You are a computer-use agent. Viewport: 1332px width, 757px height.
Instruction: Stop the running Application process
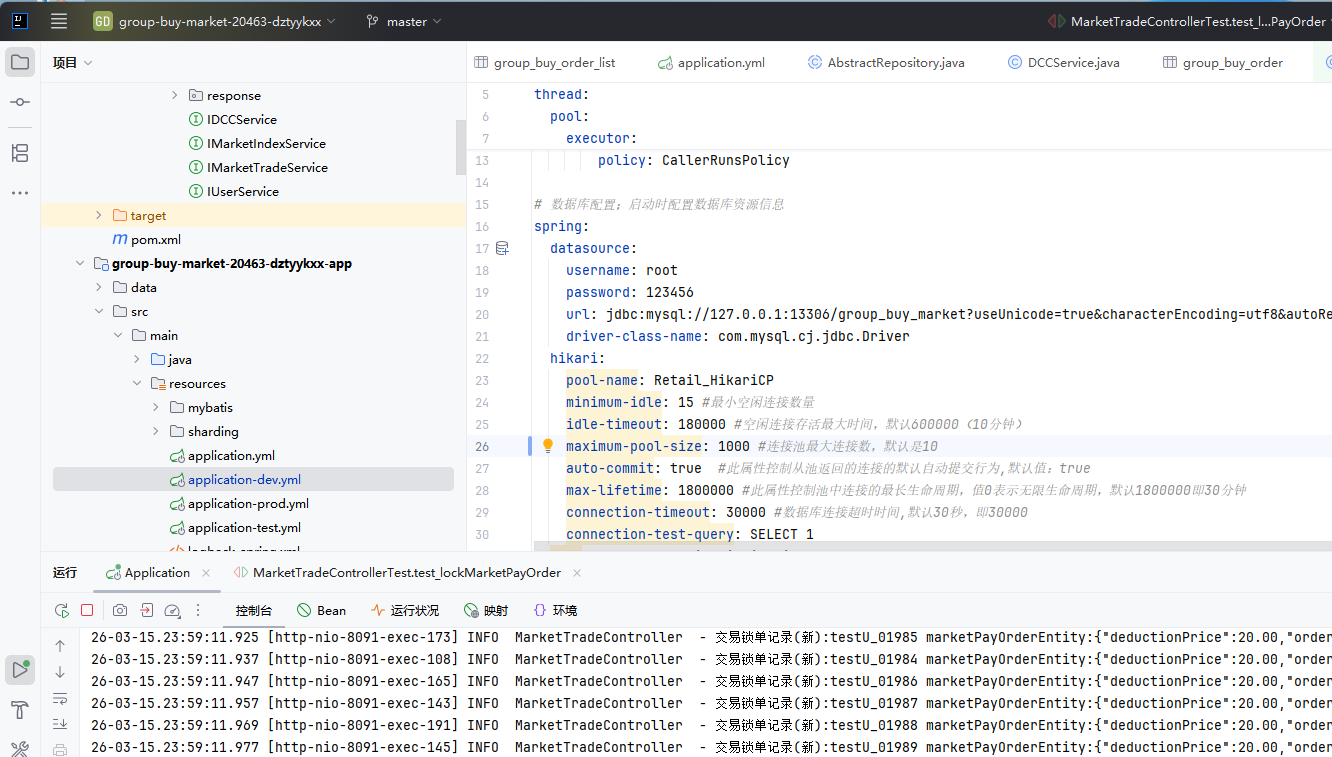[87, 610]
